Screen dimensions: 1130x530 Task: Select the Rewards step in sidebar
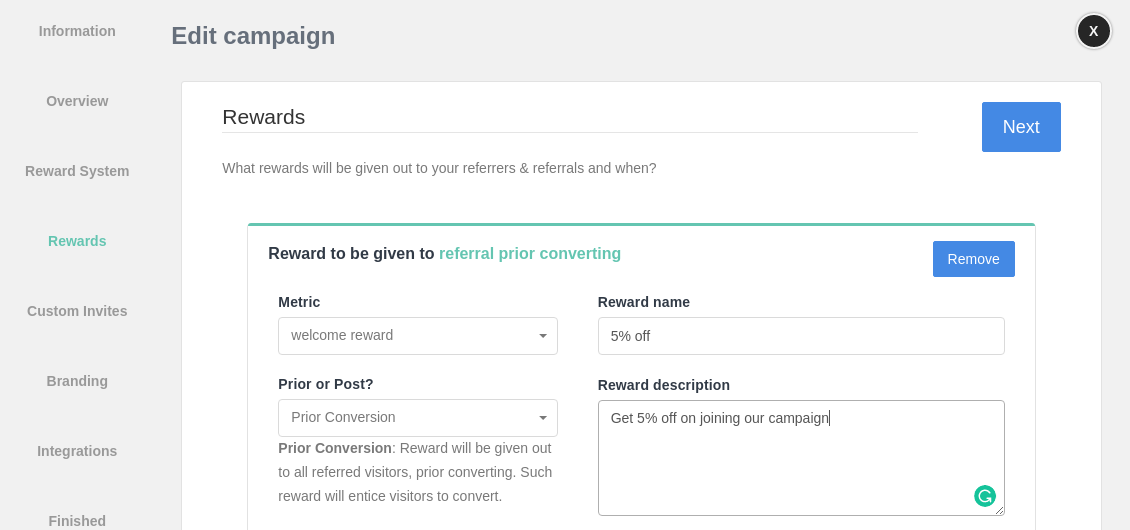coord(77,241)
